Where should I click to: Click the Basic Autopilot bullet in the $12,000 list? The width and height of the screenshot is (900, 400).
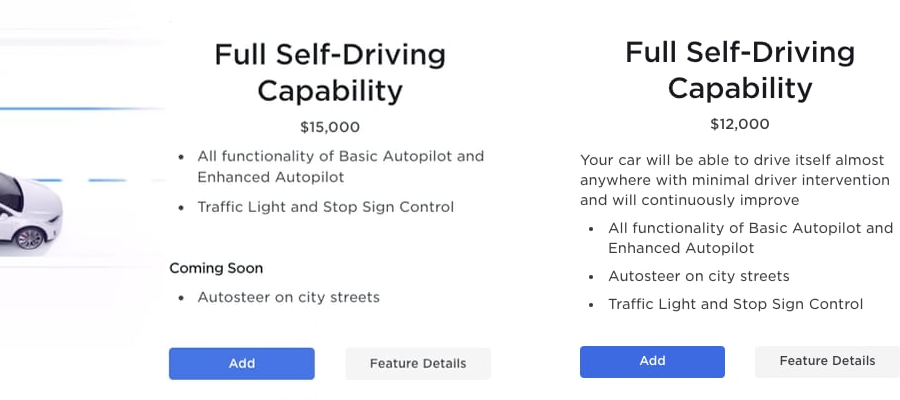click(x=751, y=238)
